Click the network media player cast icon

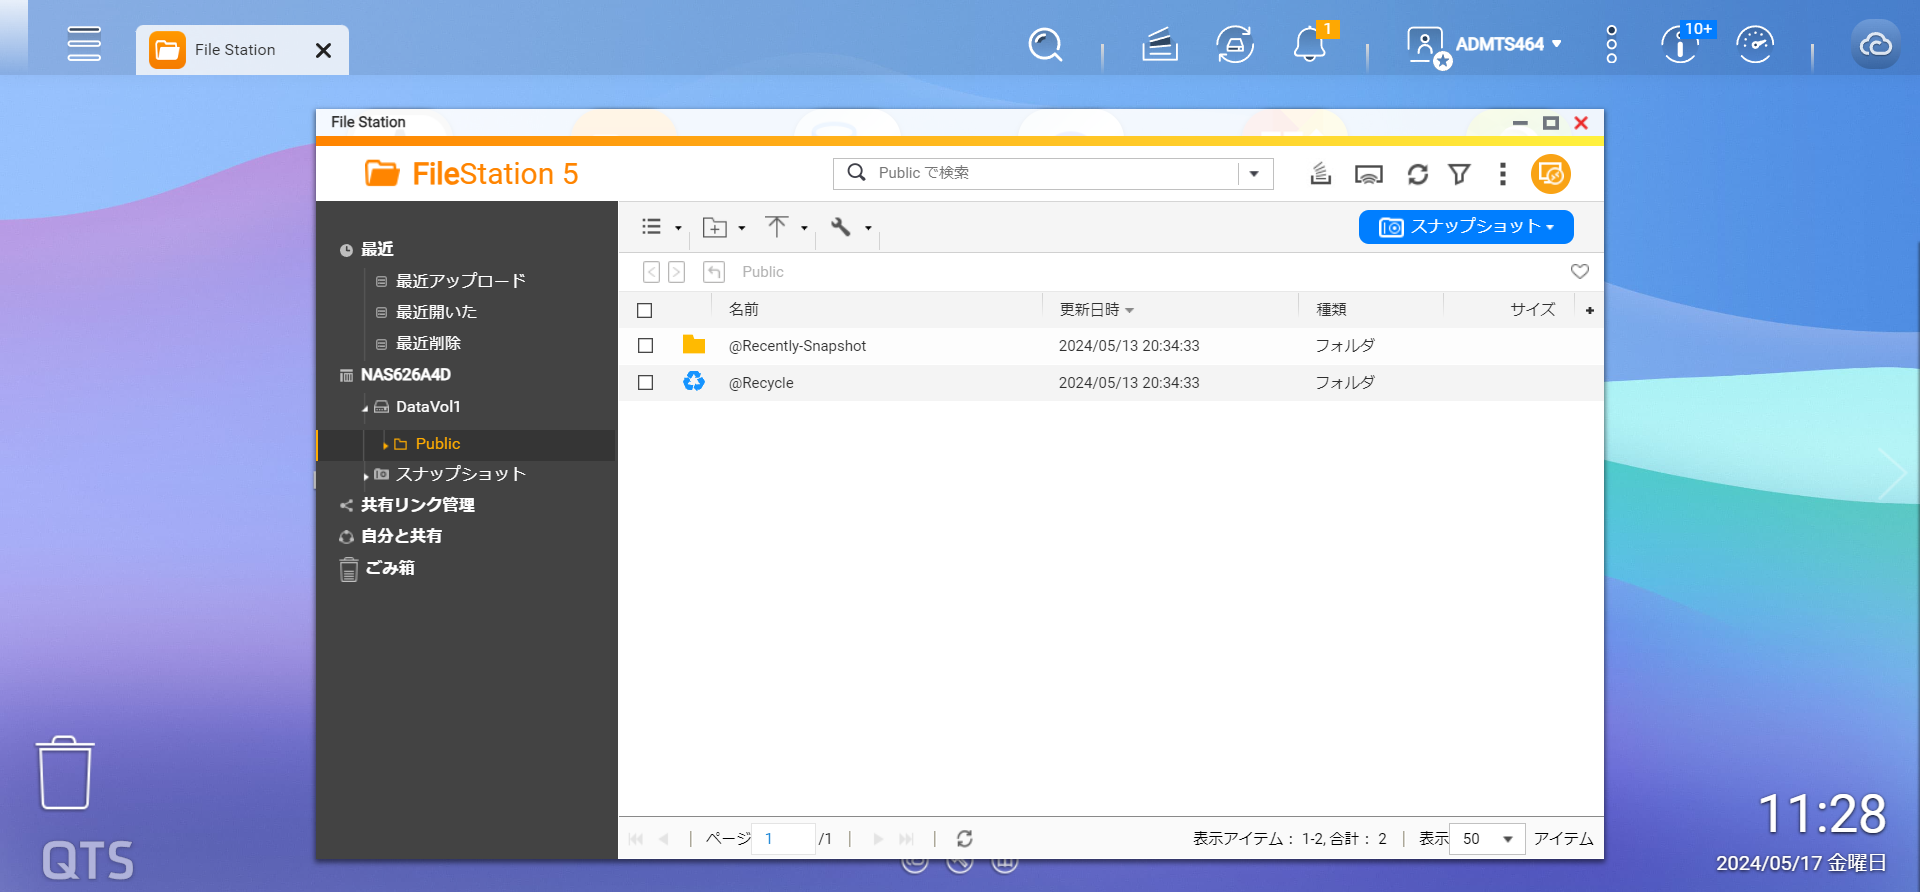pos(1369,174)
